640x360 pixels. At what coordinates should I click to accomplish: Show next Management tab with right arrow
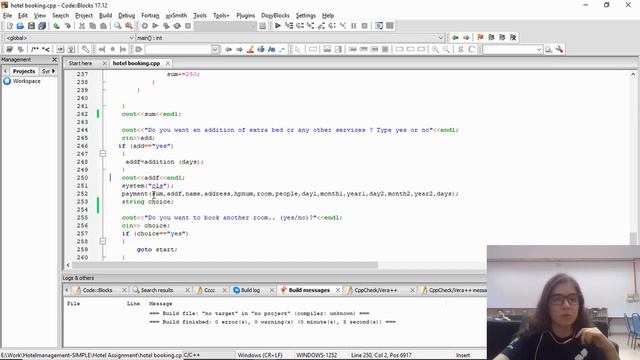[x=53, y=71]
